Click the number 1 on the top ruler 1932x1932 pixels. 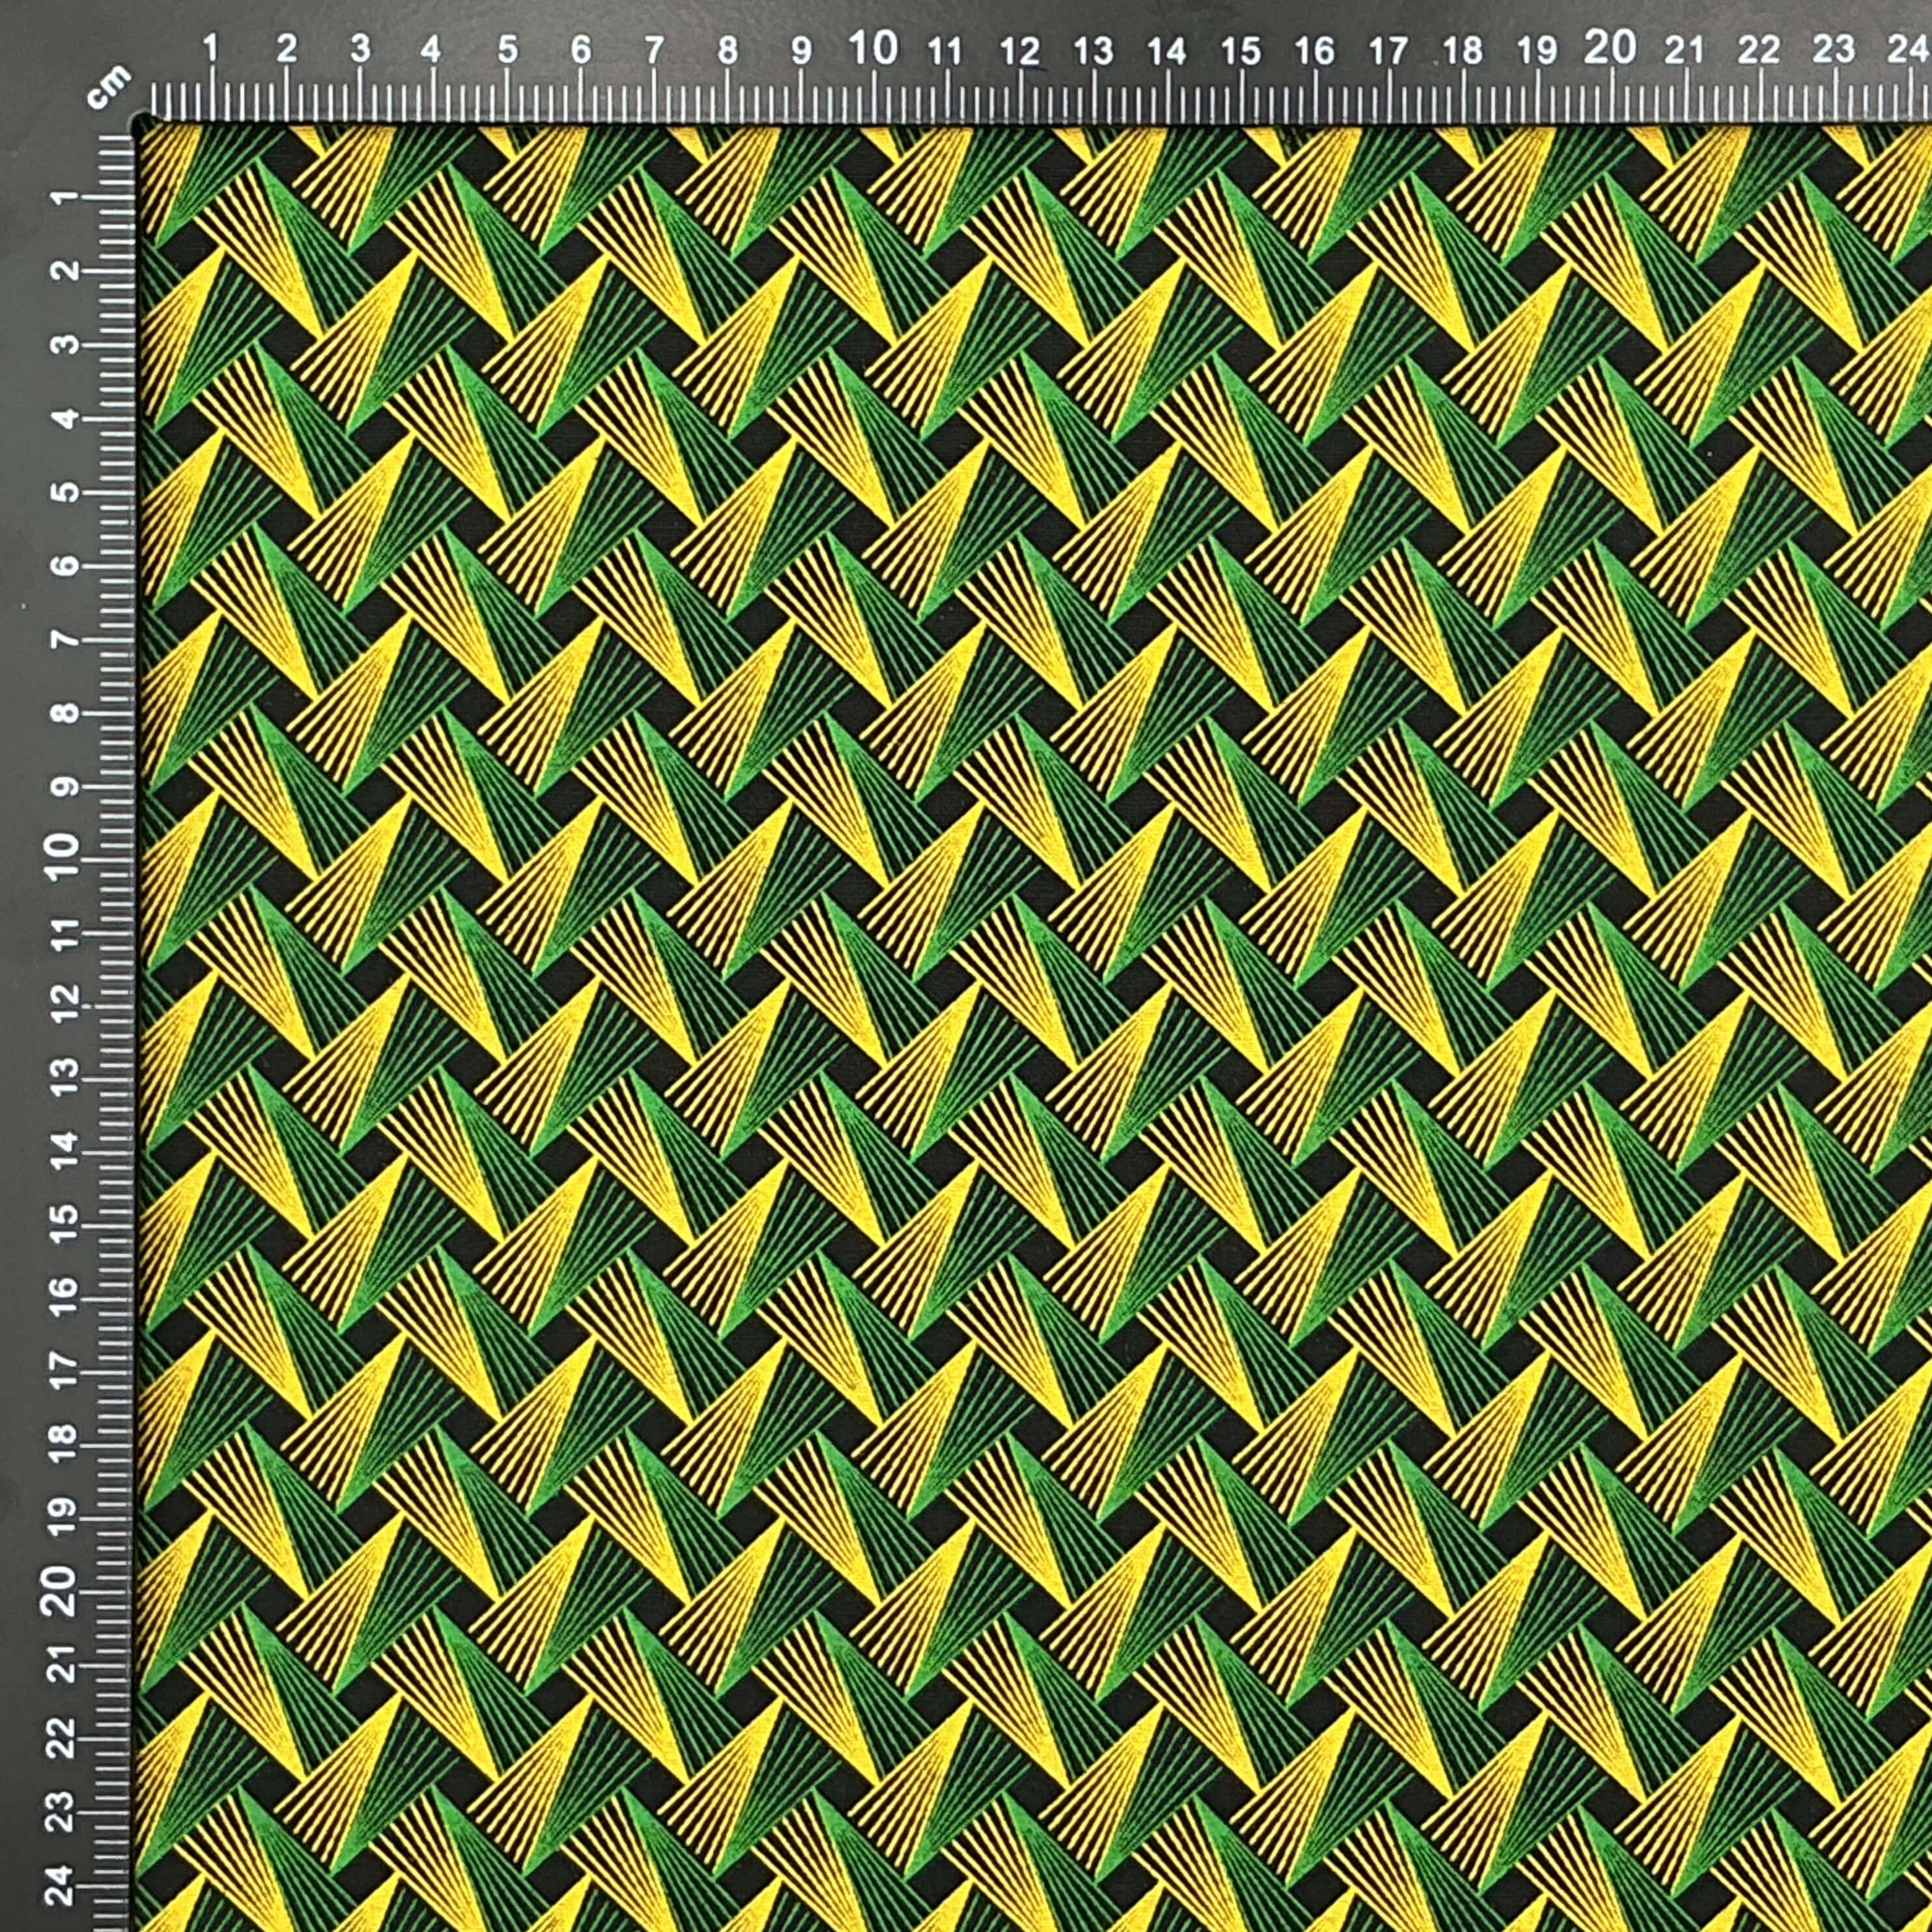[x=211, y=48]
